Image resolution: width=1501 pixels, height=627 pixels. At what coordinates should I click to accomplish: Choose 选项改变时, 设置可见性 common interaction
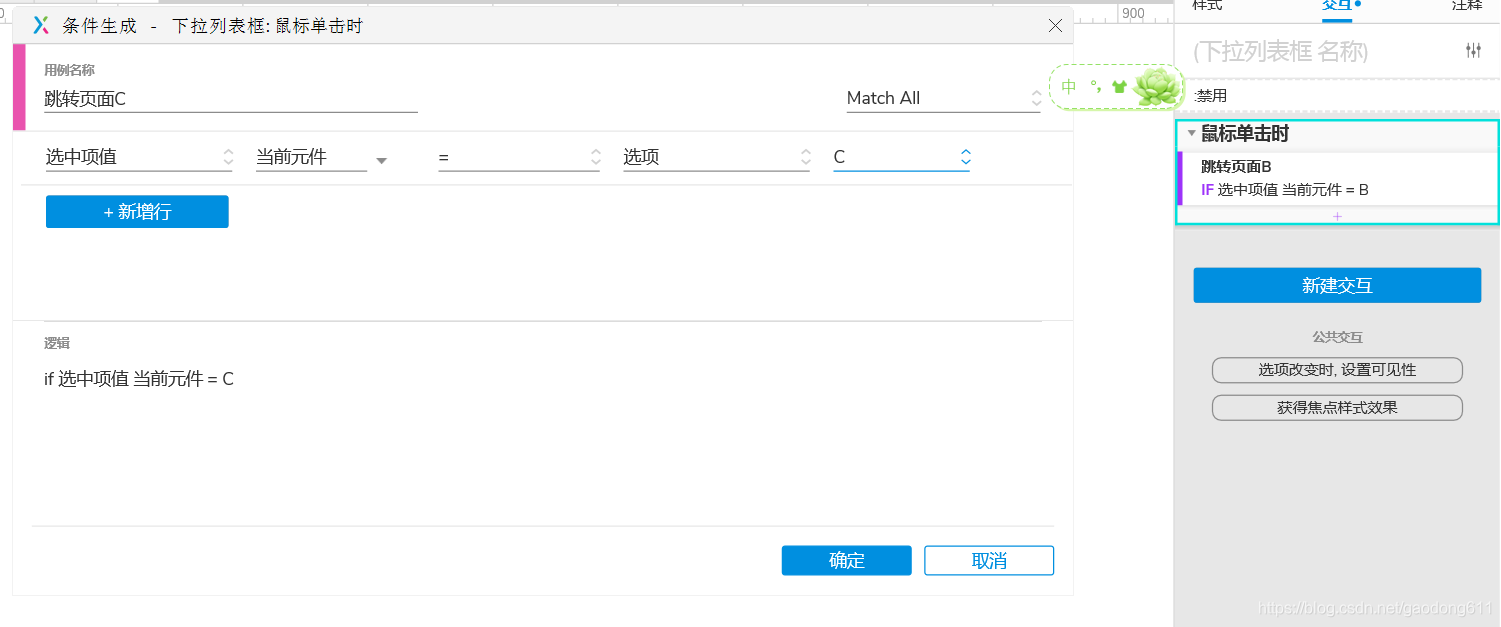[1337, 370]
